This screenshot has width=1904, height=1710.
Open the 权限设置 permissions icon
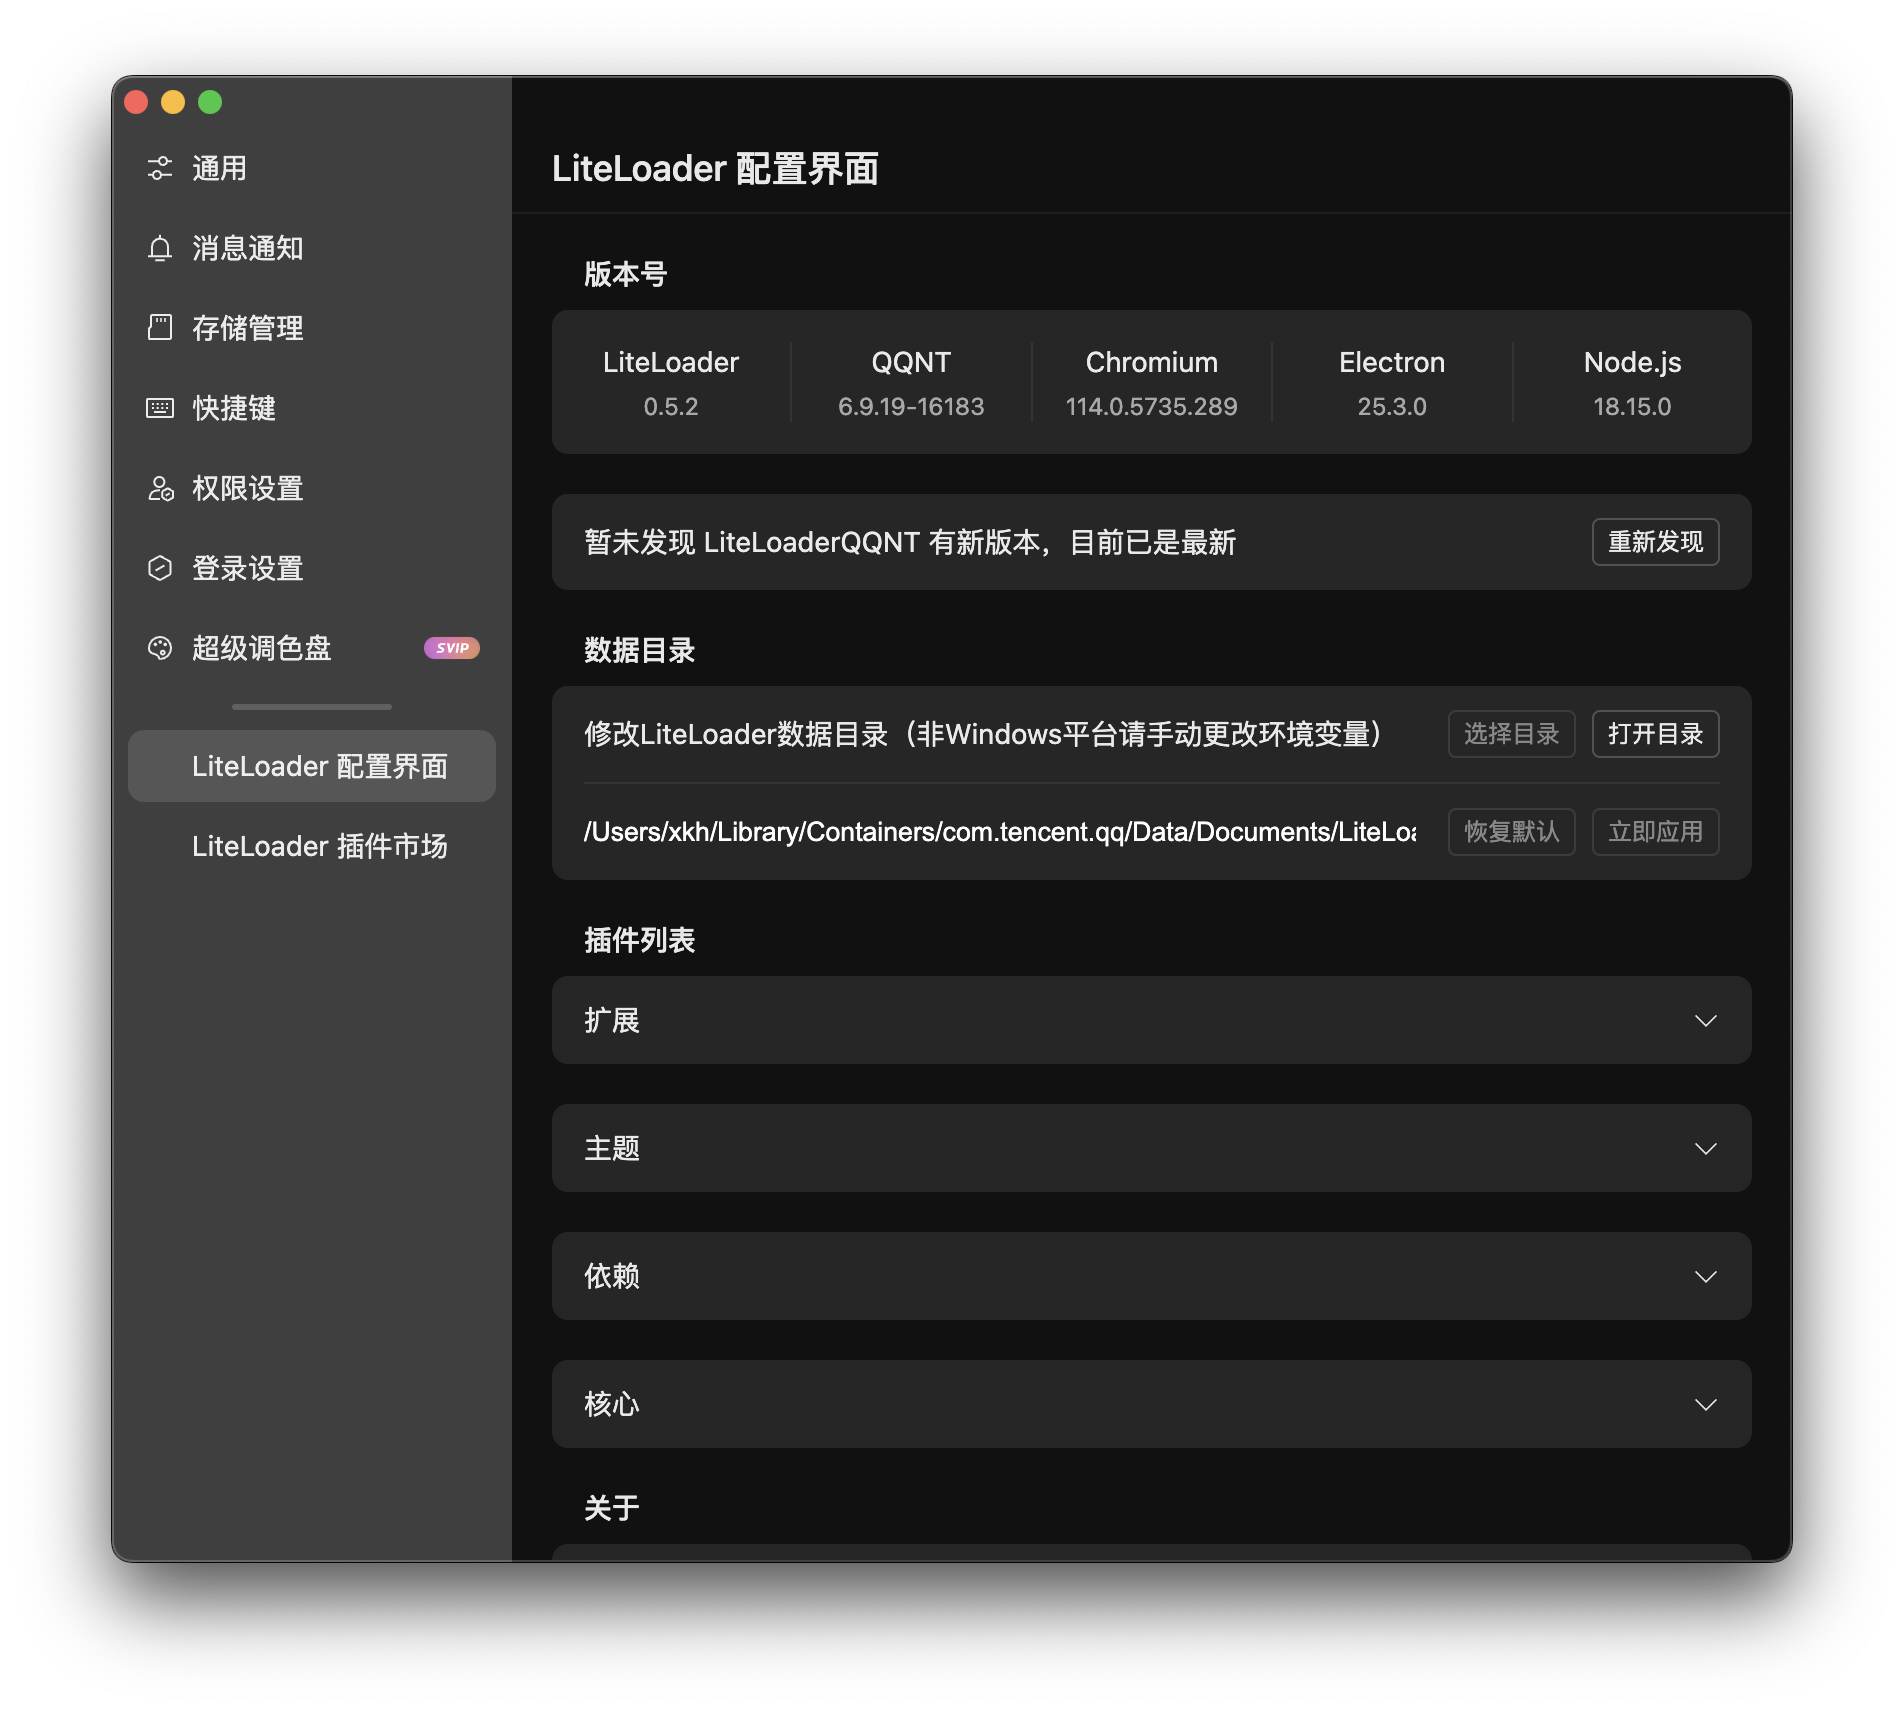point(161,488)
